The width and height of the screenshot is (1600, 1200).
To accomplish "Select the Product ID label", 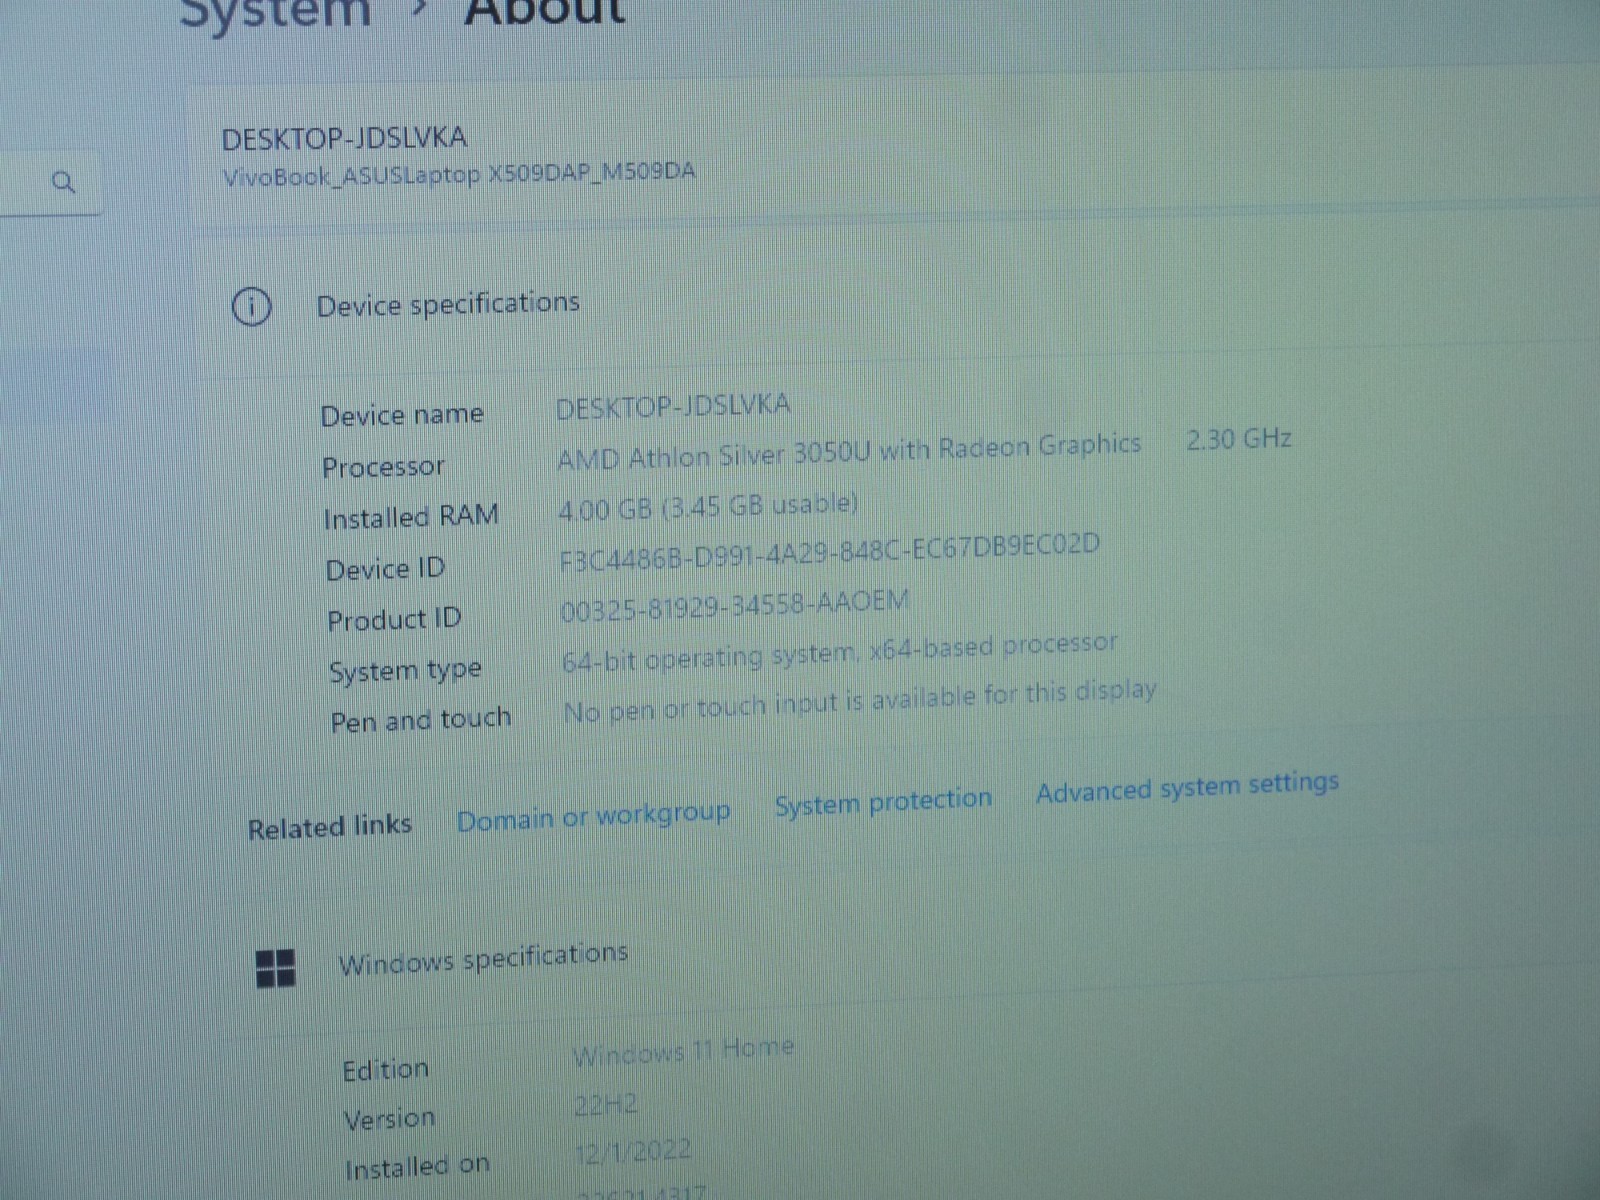I will (394, 620).
